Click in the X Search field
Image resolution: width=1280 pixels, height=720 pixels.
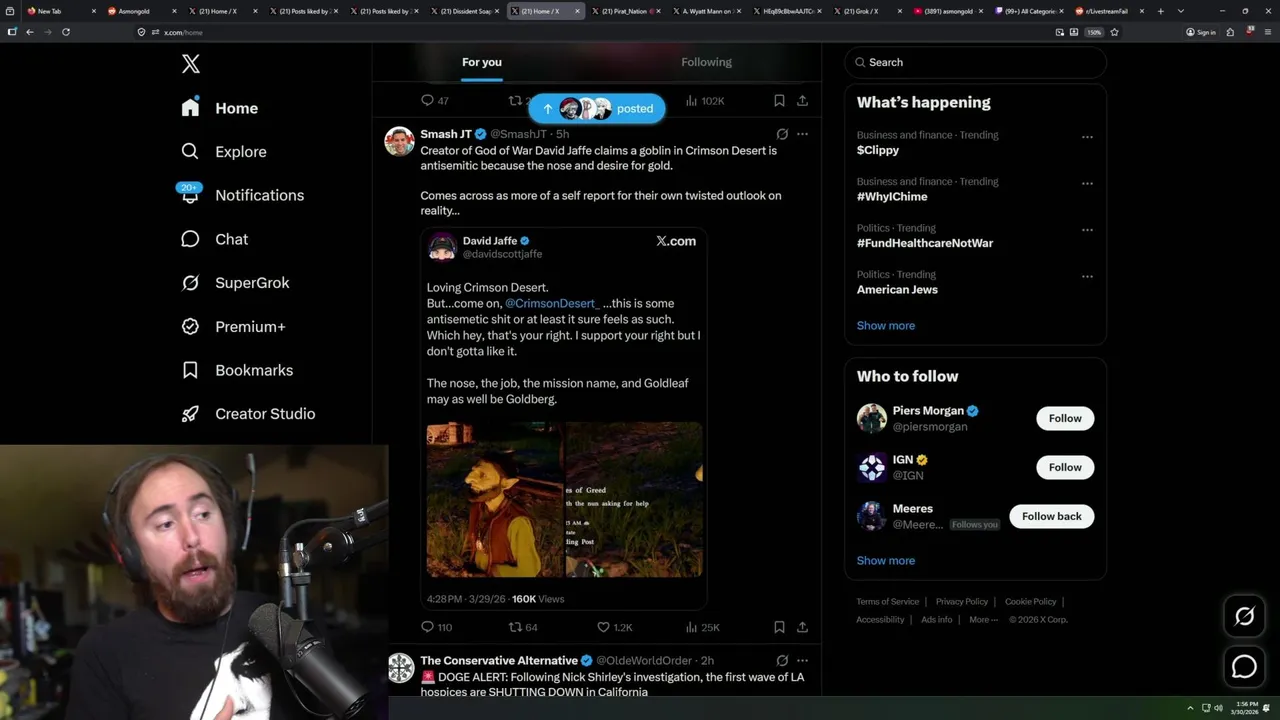(x=975, y=62)
